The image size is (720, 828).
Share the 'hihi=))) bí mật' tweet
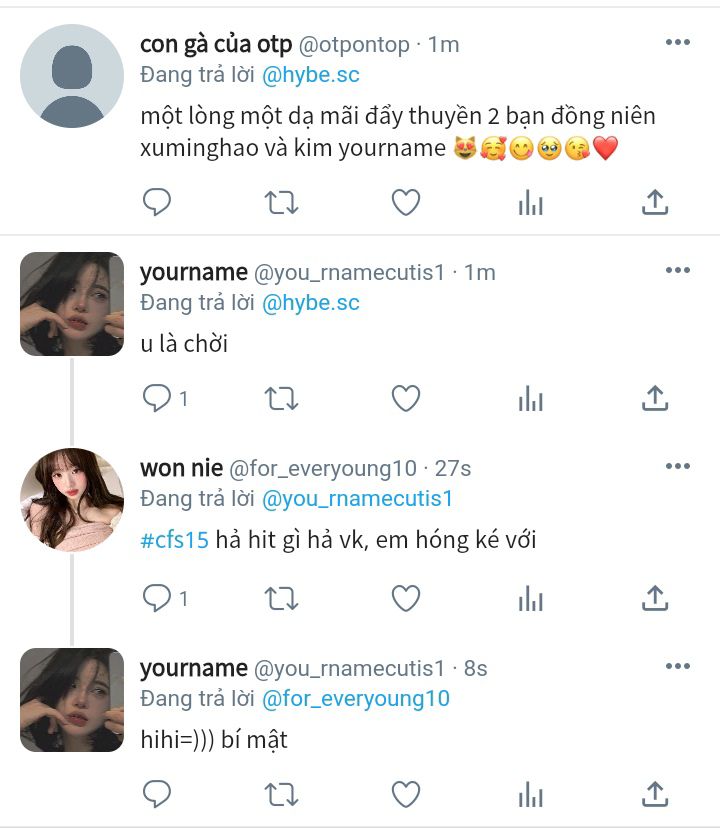(655, 794)
